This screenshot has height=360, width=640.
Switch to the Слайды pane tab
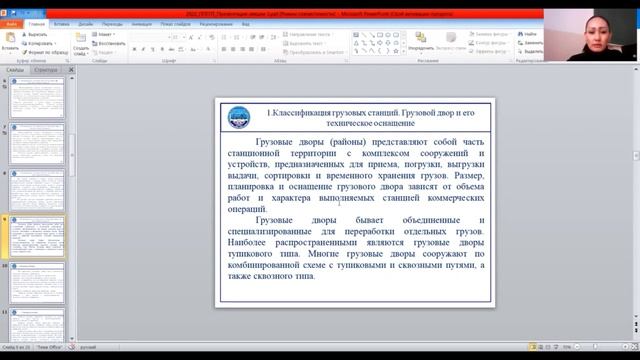click(15, 70)
